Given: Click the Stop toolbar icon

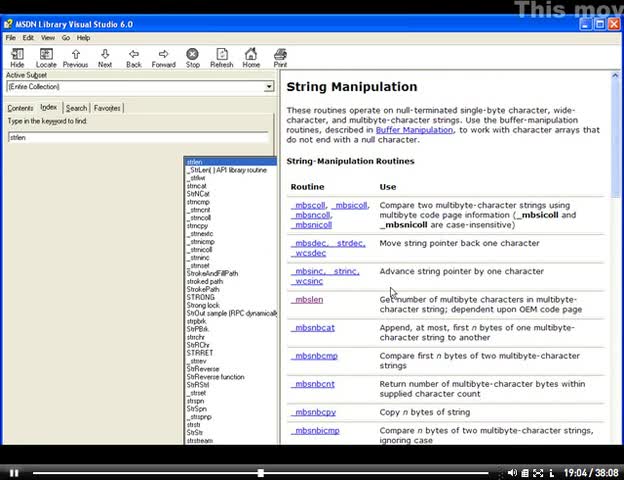Looking at the screenshot, I should 193,58.
